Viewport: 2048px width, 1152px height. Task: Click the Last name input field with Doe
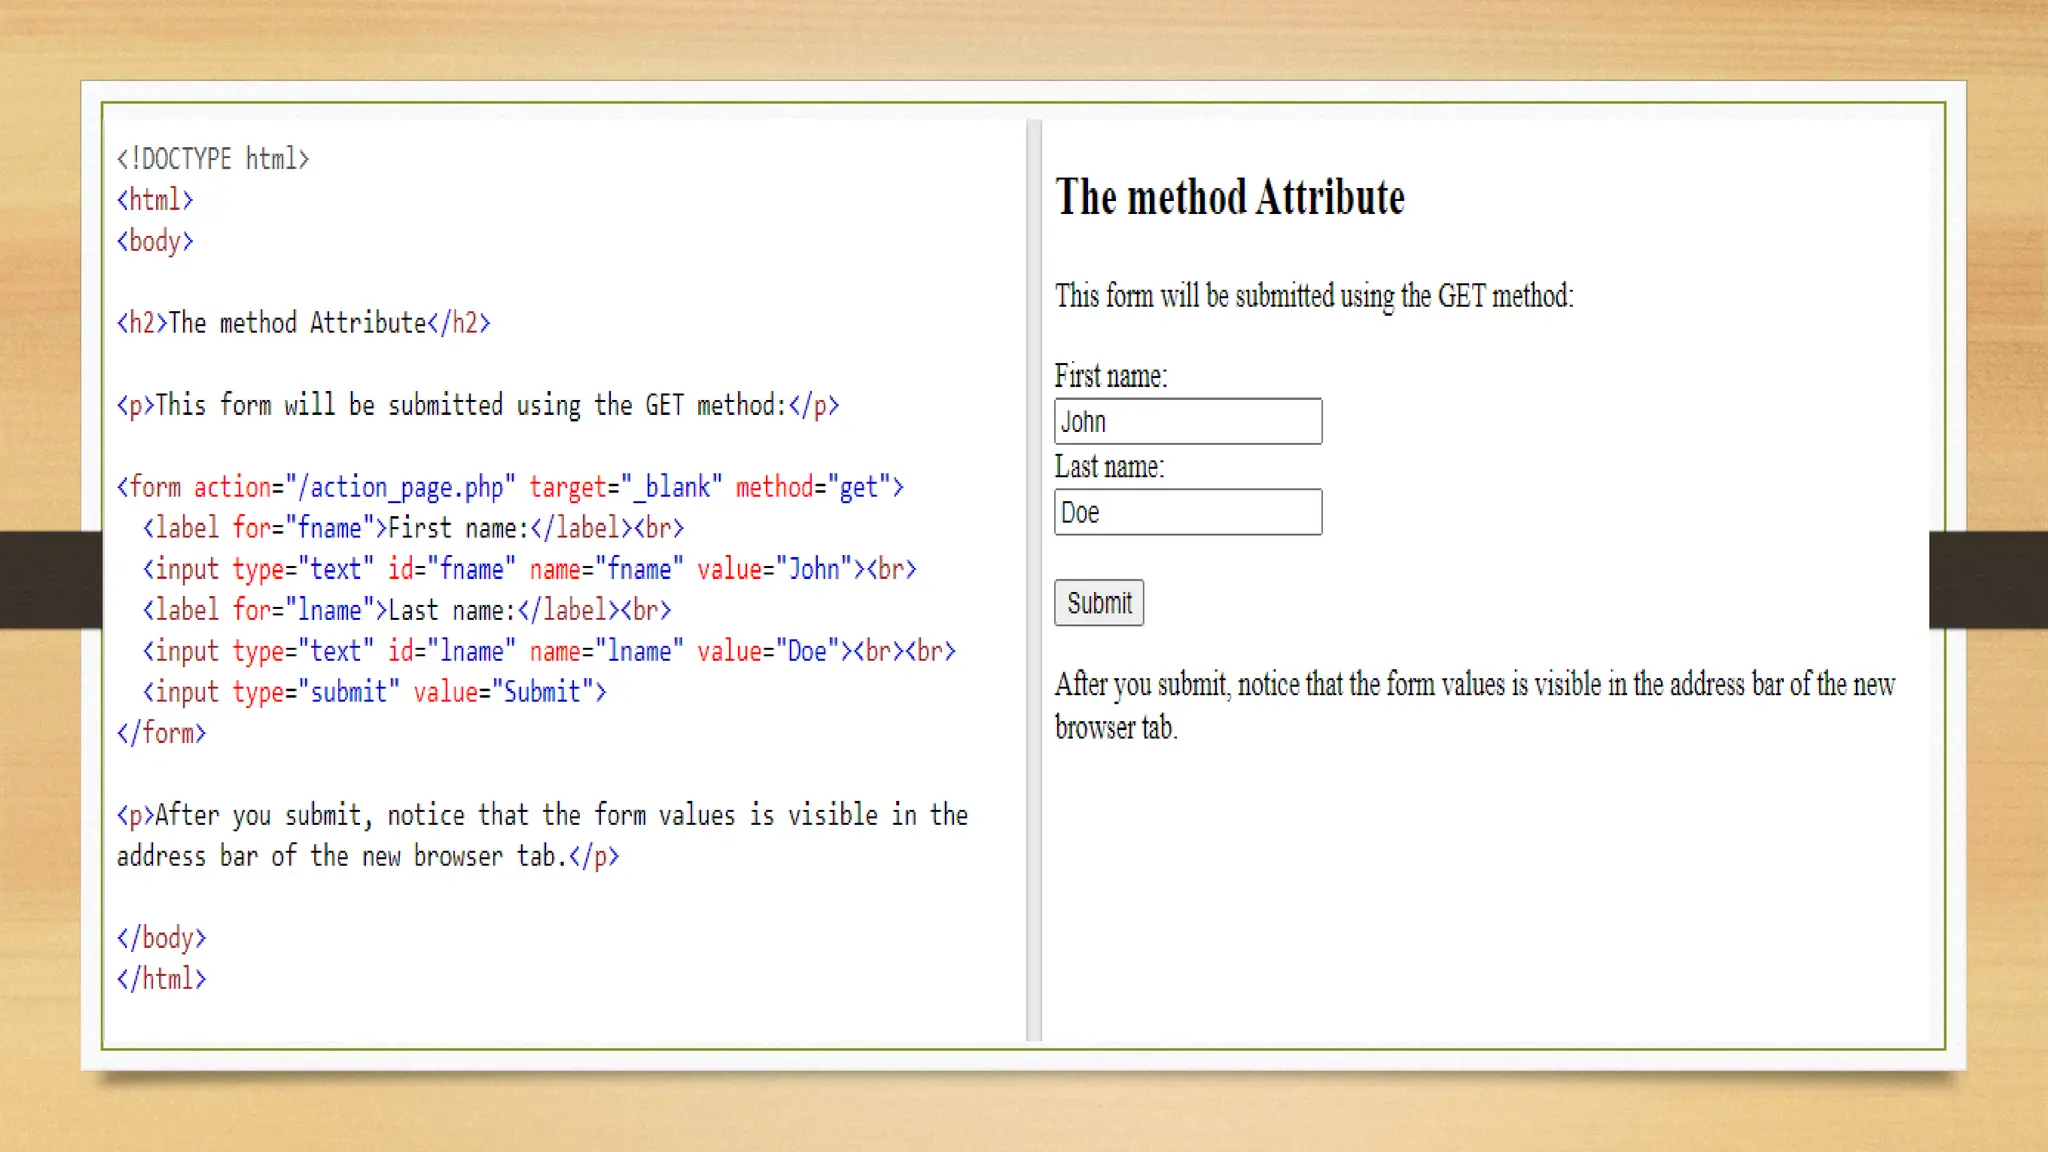[x=1187, y=512]
